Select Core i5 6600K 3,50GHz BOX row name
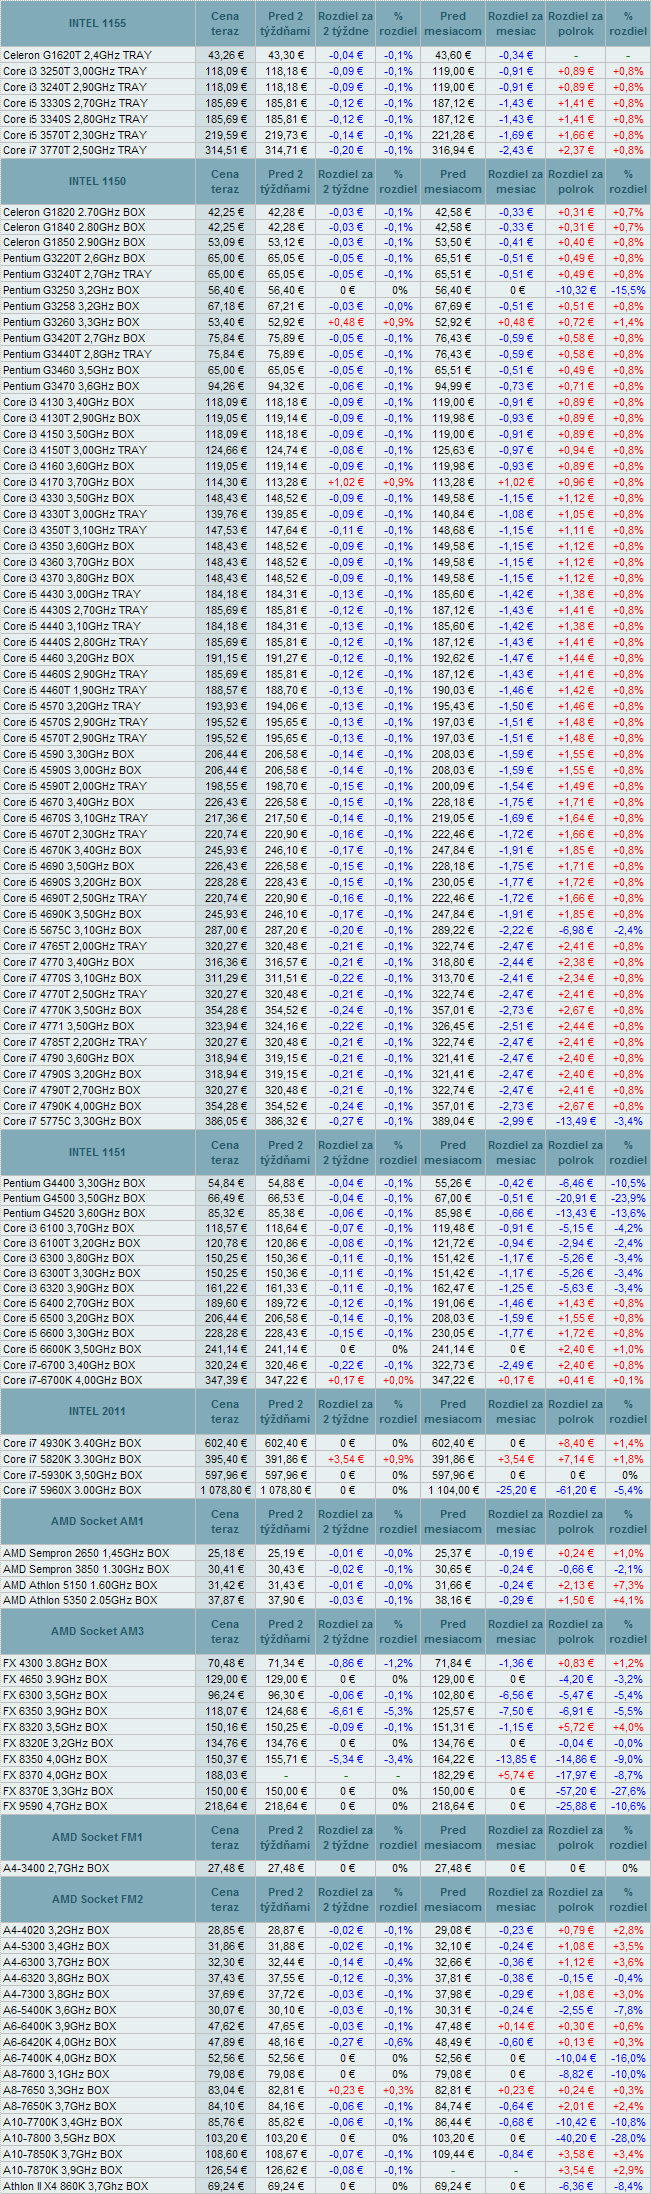This screenshot has height=2194, width=651. pyautogui.click(x=72, y=1349)
